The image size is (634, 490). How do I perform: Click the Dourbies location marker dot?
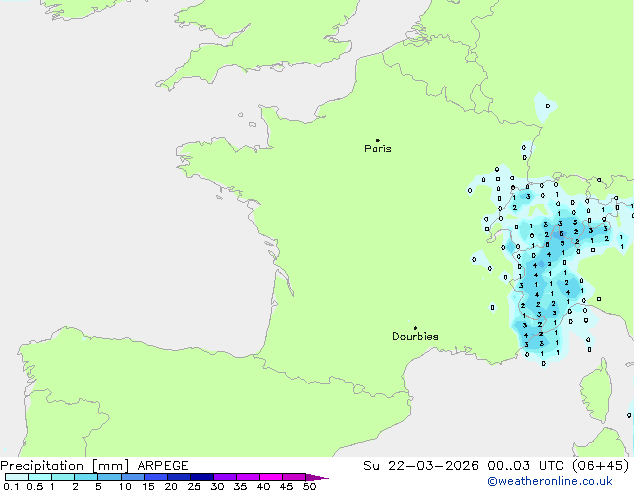click(x=415, y=328)
